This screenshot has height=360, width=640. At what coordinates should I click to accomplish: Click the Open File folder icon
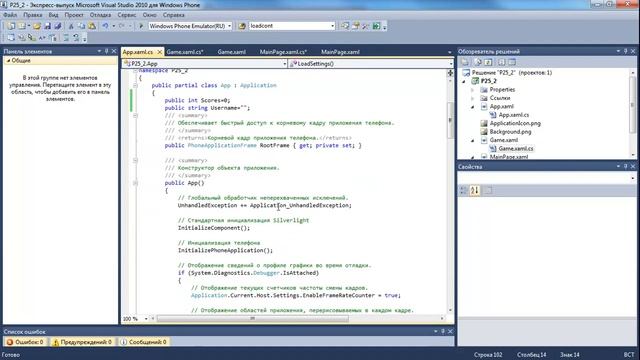[37, 26]
